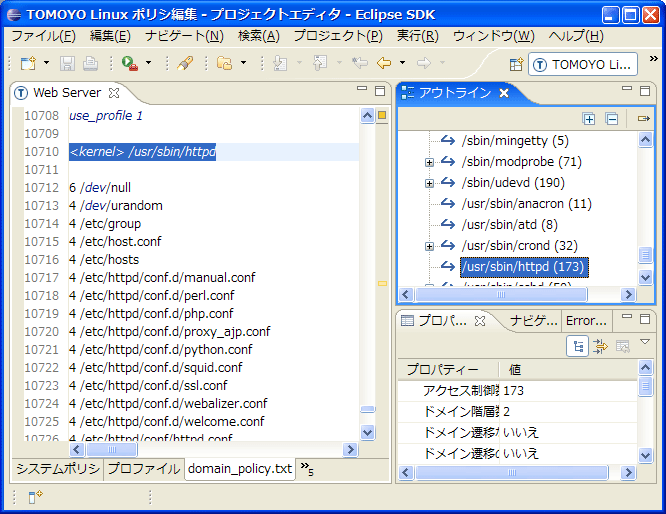Screen dimensions: 666x514
Task: Open the properties view menu triangle
Action: [645, 342]
